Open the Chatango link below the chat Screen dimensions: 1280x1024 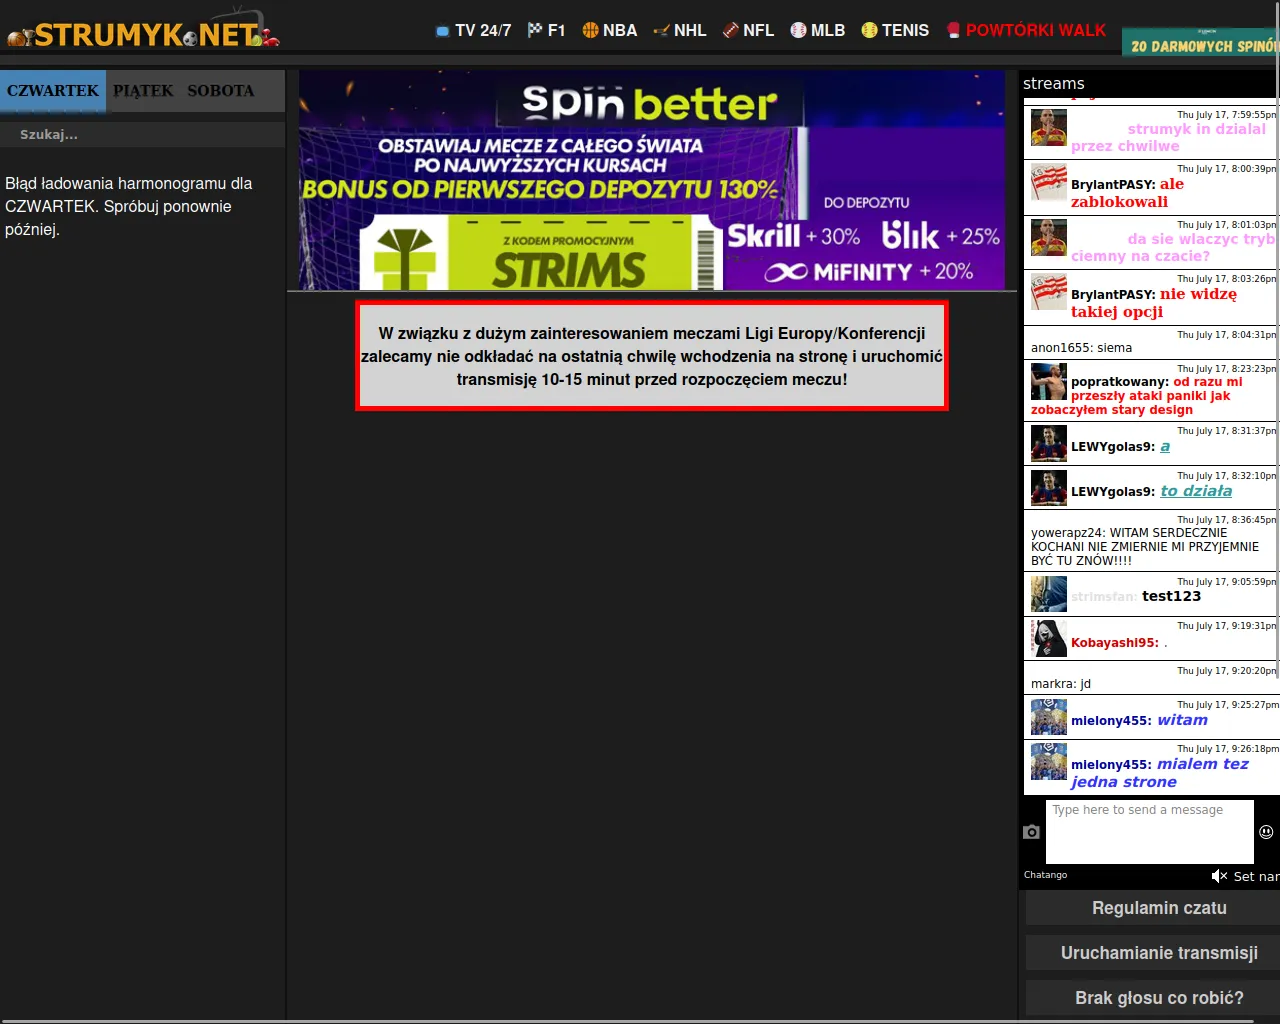[1045, 875]
